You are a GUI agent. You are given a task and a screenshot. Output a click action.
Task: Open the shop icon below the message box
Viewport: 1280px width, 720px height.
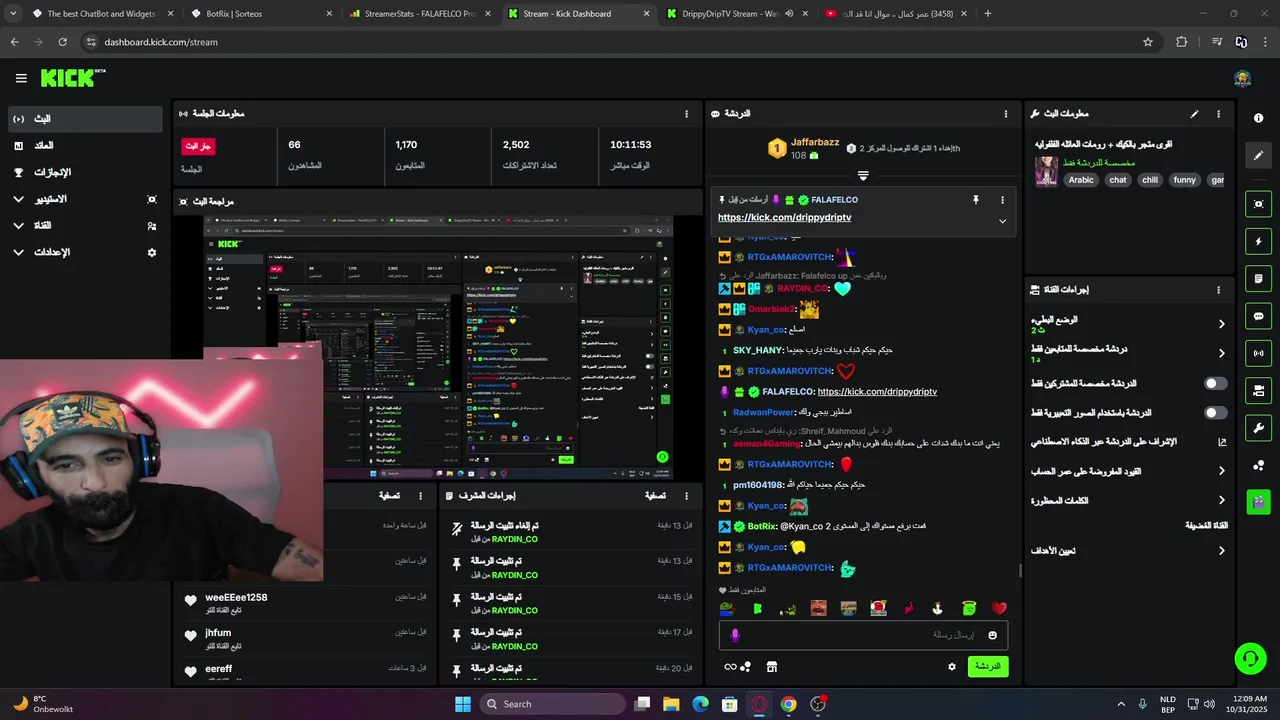(x=772, y=667)
